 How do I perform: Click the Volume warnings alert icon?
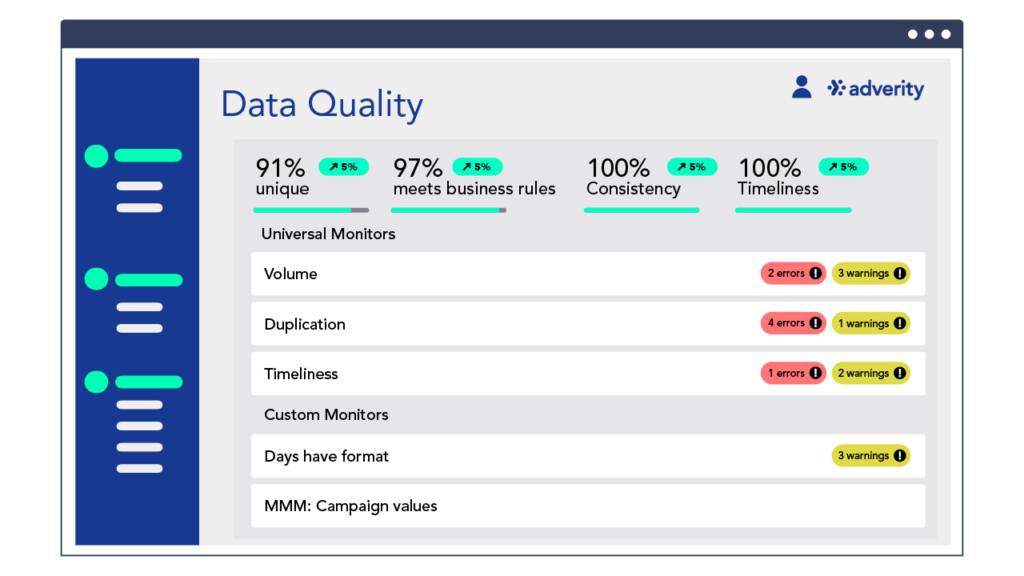[900, 274]
